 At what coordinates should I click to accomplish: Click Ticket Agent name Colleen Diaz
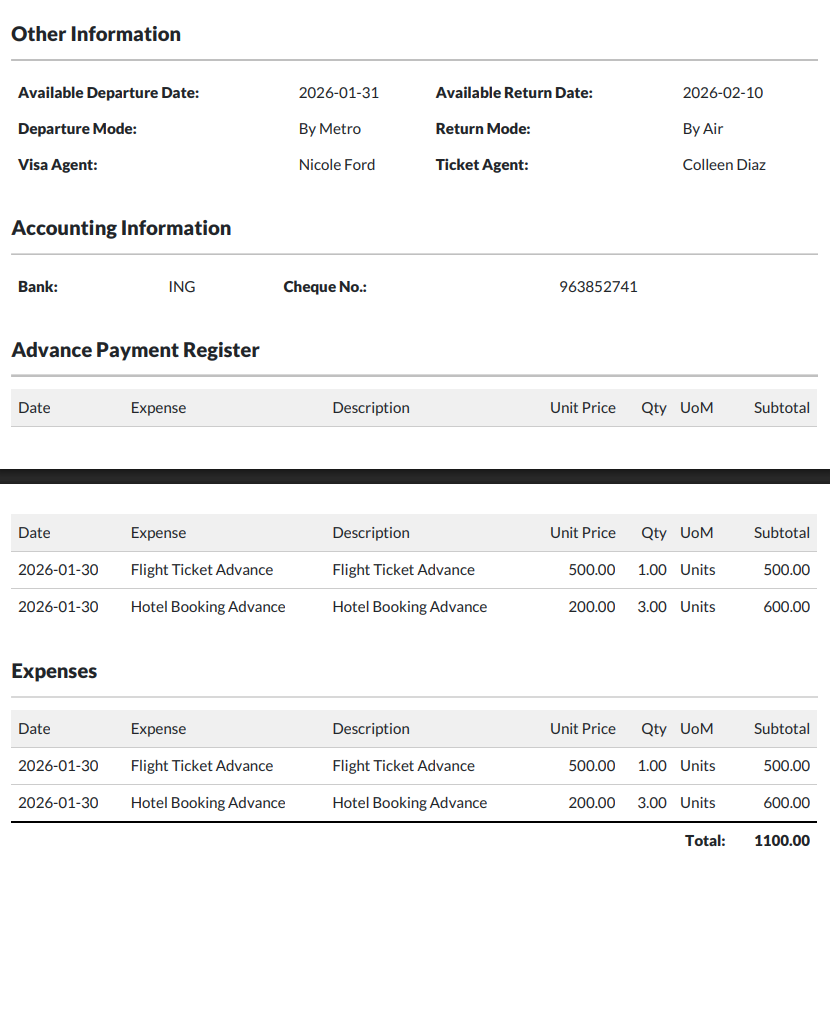tap(724, 165)
